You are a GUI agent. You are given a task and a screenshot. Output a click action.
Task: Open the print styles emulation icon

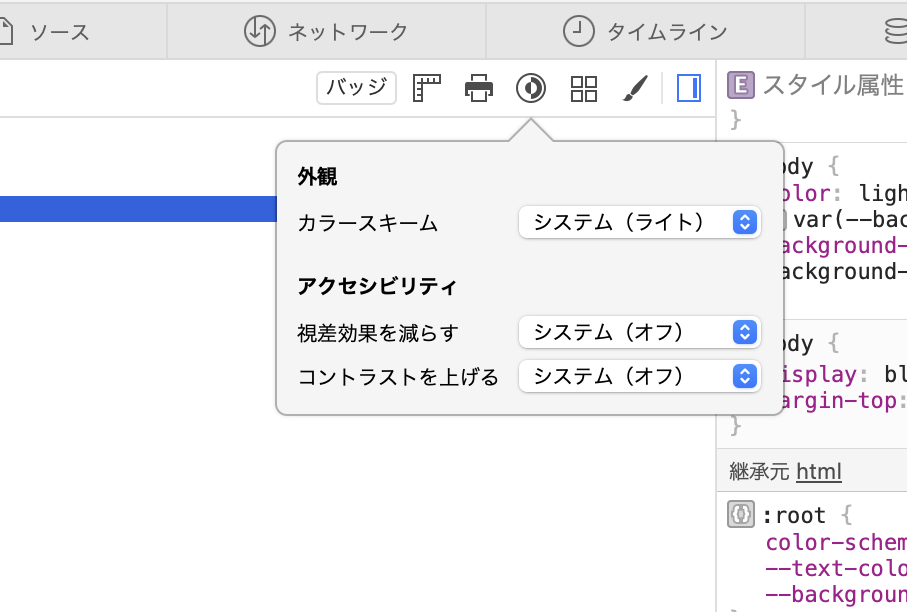tap(478, 88)
